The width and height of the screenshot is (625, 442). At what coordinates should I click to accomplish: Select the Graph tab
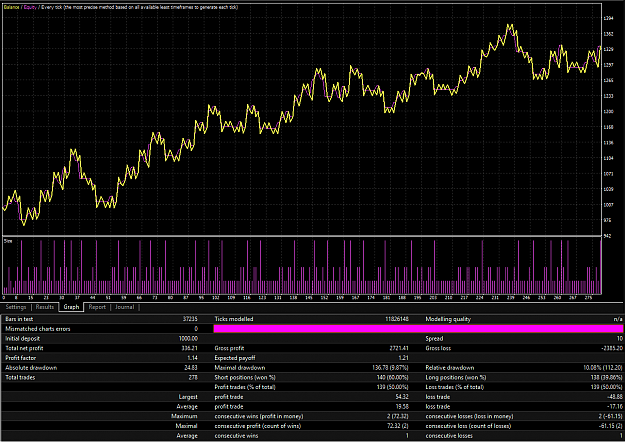click(71, 307)
